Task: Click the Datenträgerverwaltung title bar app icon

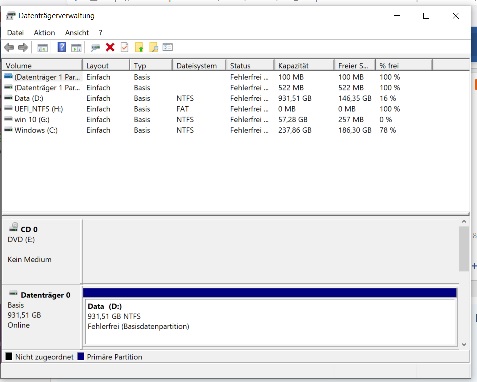Action: [11, 16]
